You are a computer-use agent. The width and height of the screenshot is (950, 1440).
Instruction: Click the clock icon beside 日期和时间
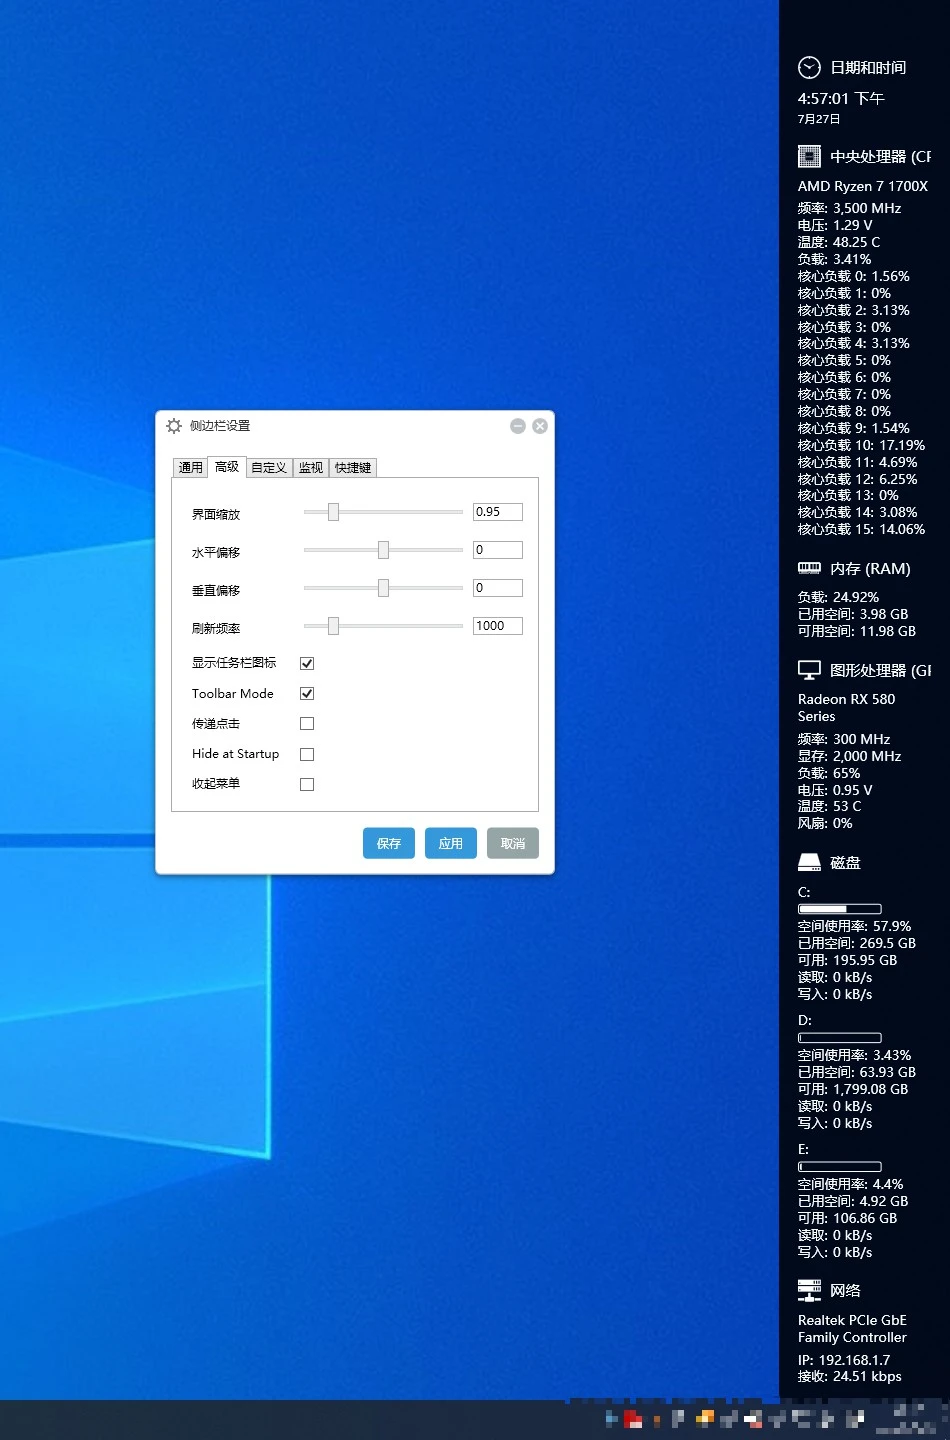coord(809,68)
